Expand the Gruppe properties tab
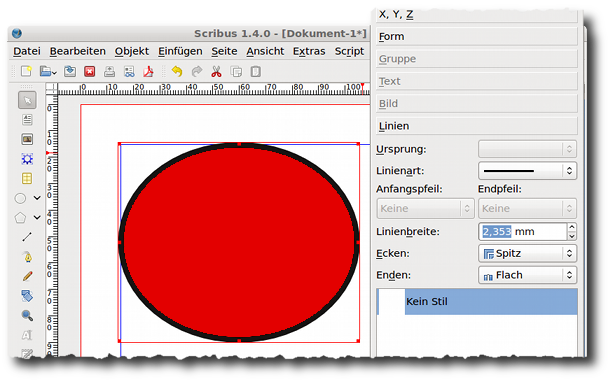The width and height of the screenshot is (610, 383). click(x=477, y=59)
